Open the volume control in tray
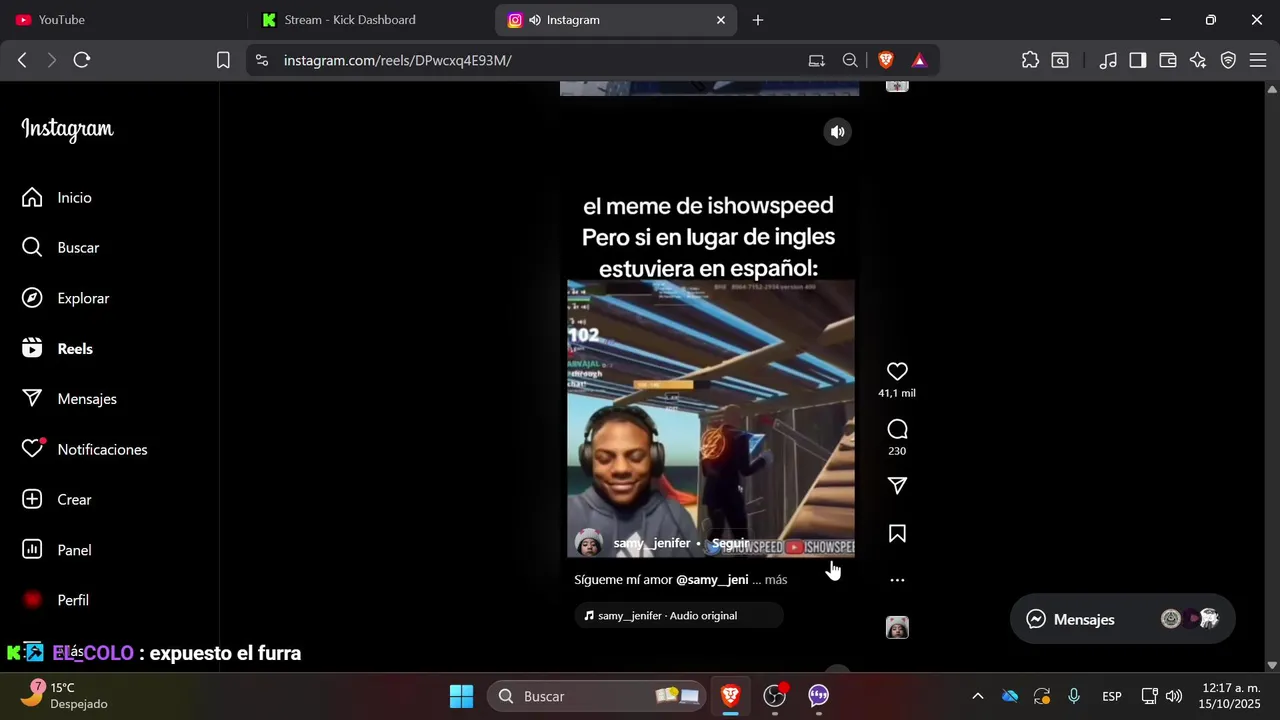1280x720 pixels. [1174, 696]
